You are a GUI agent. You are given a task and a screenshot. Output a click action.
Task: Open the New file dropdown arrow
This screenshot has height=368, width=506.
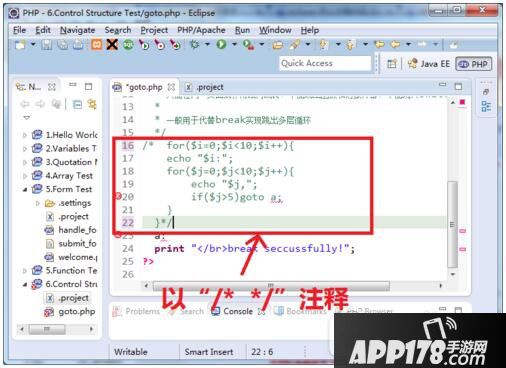[33, 44]
